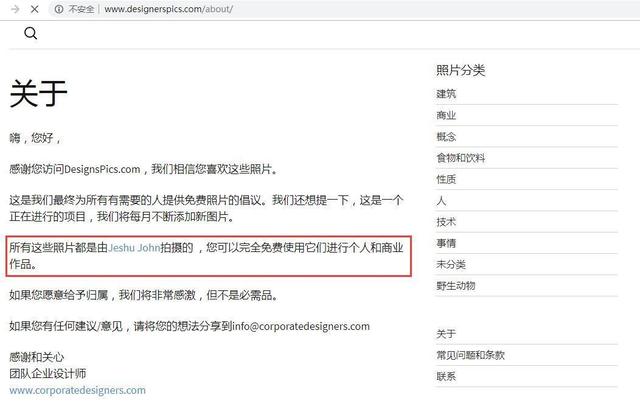The image size is (640, 409).
Task: Open the 联系 page link
Action: 446,376
